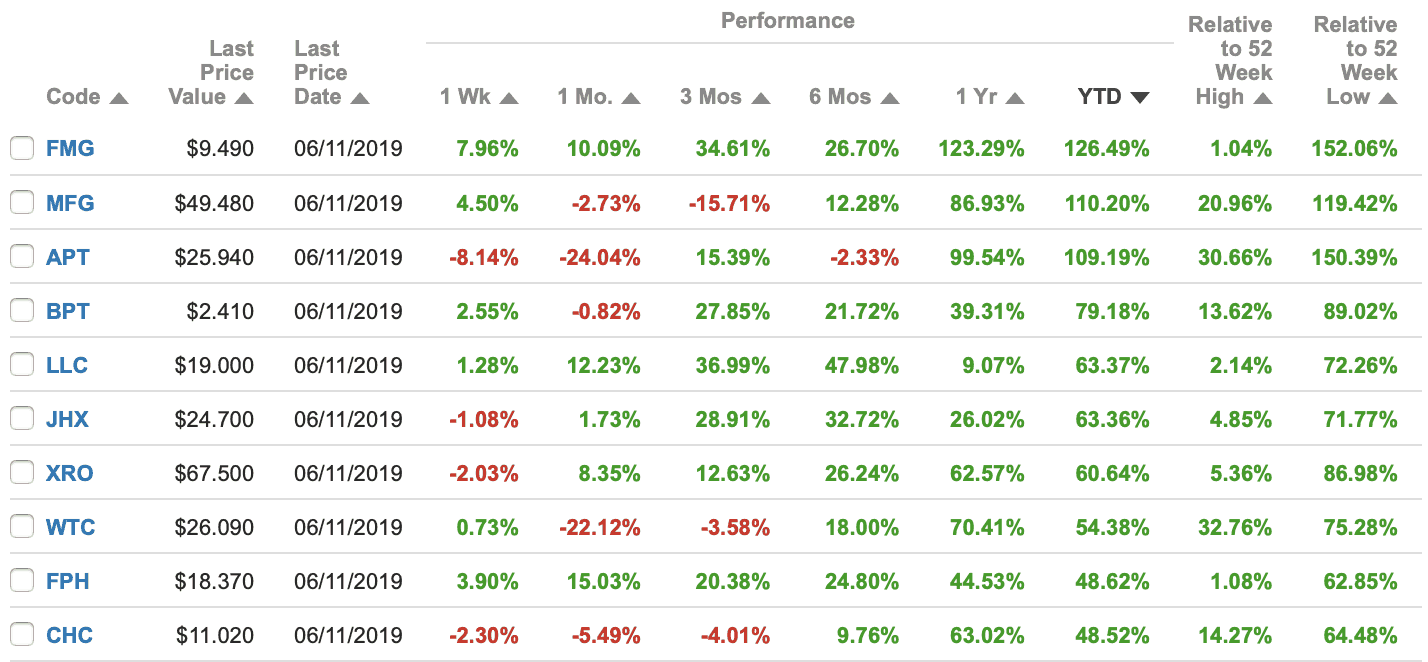Open the XRO stock code link
The width and height of the screenshot is (1428, 662).
tap(69, 473)
